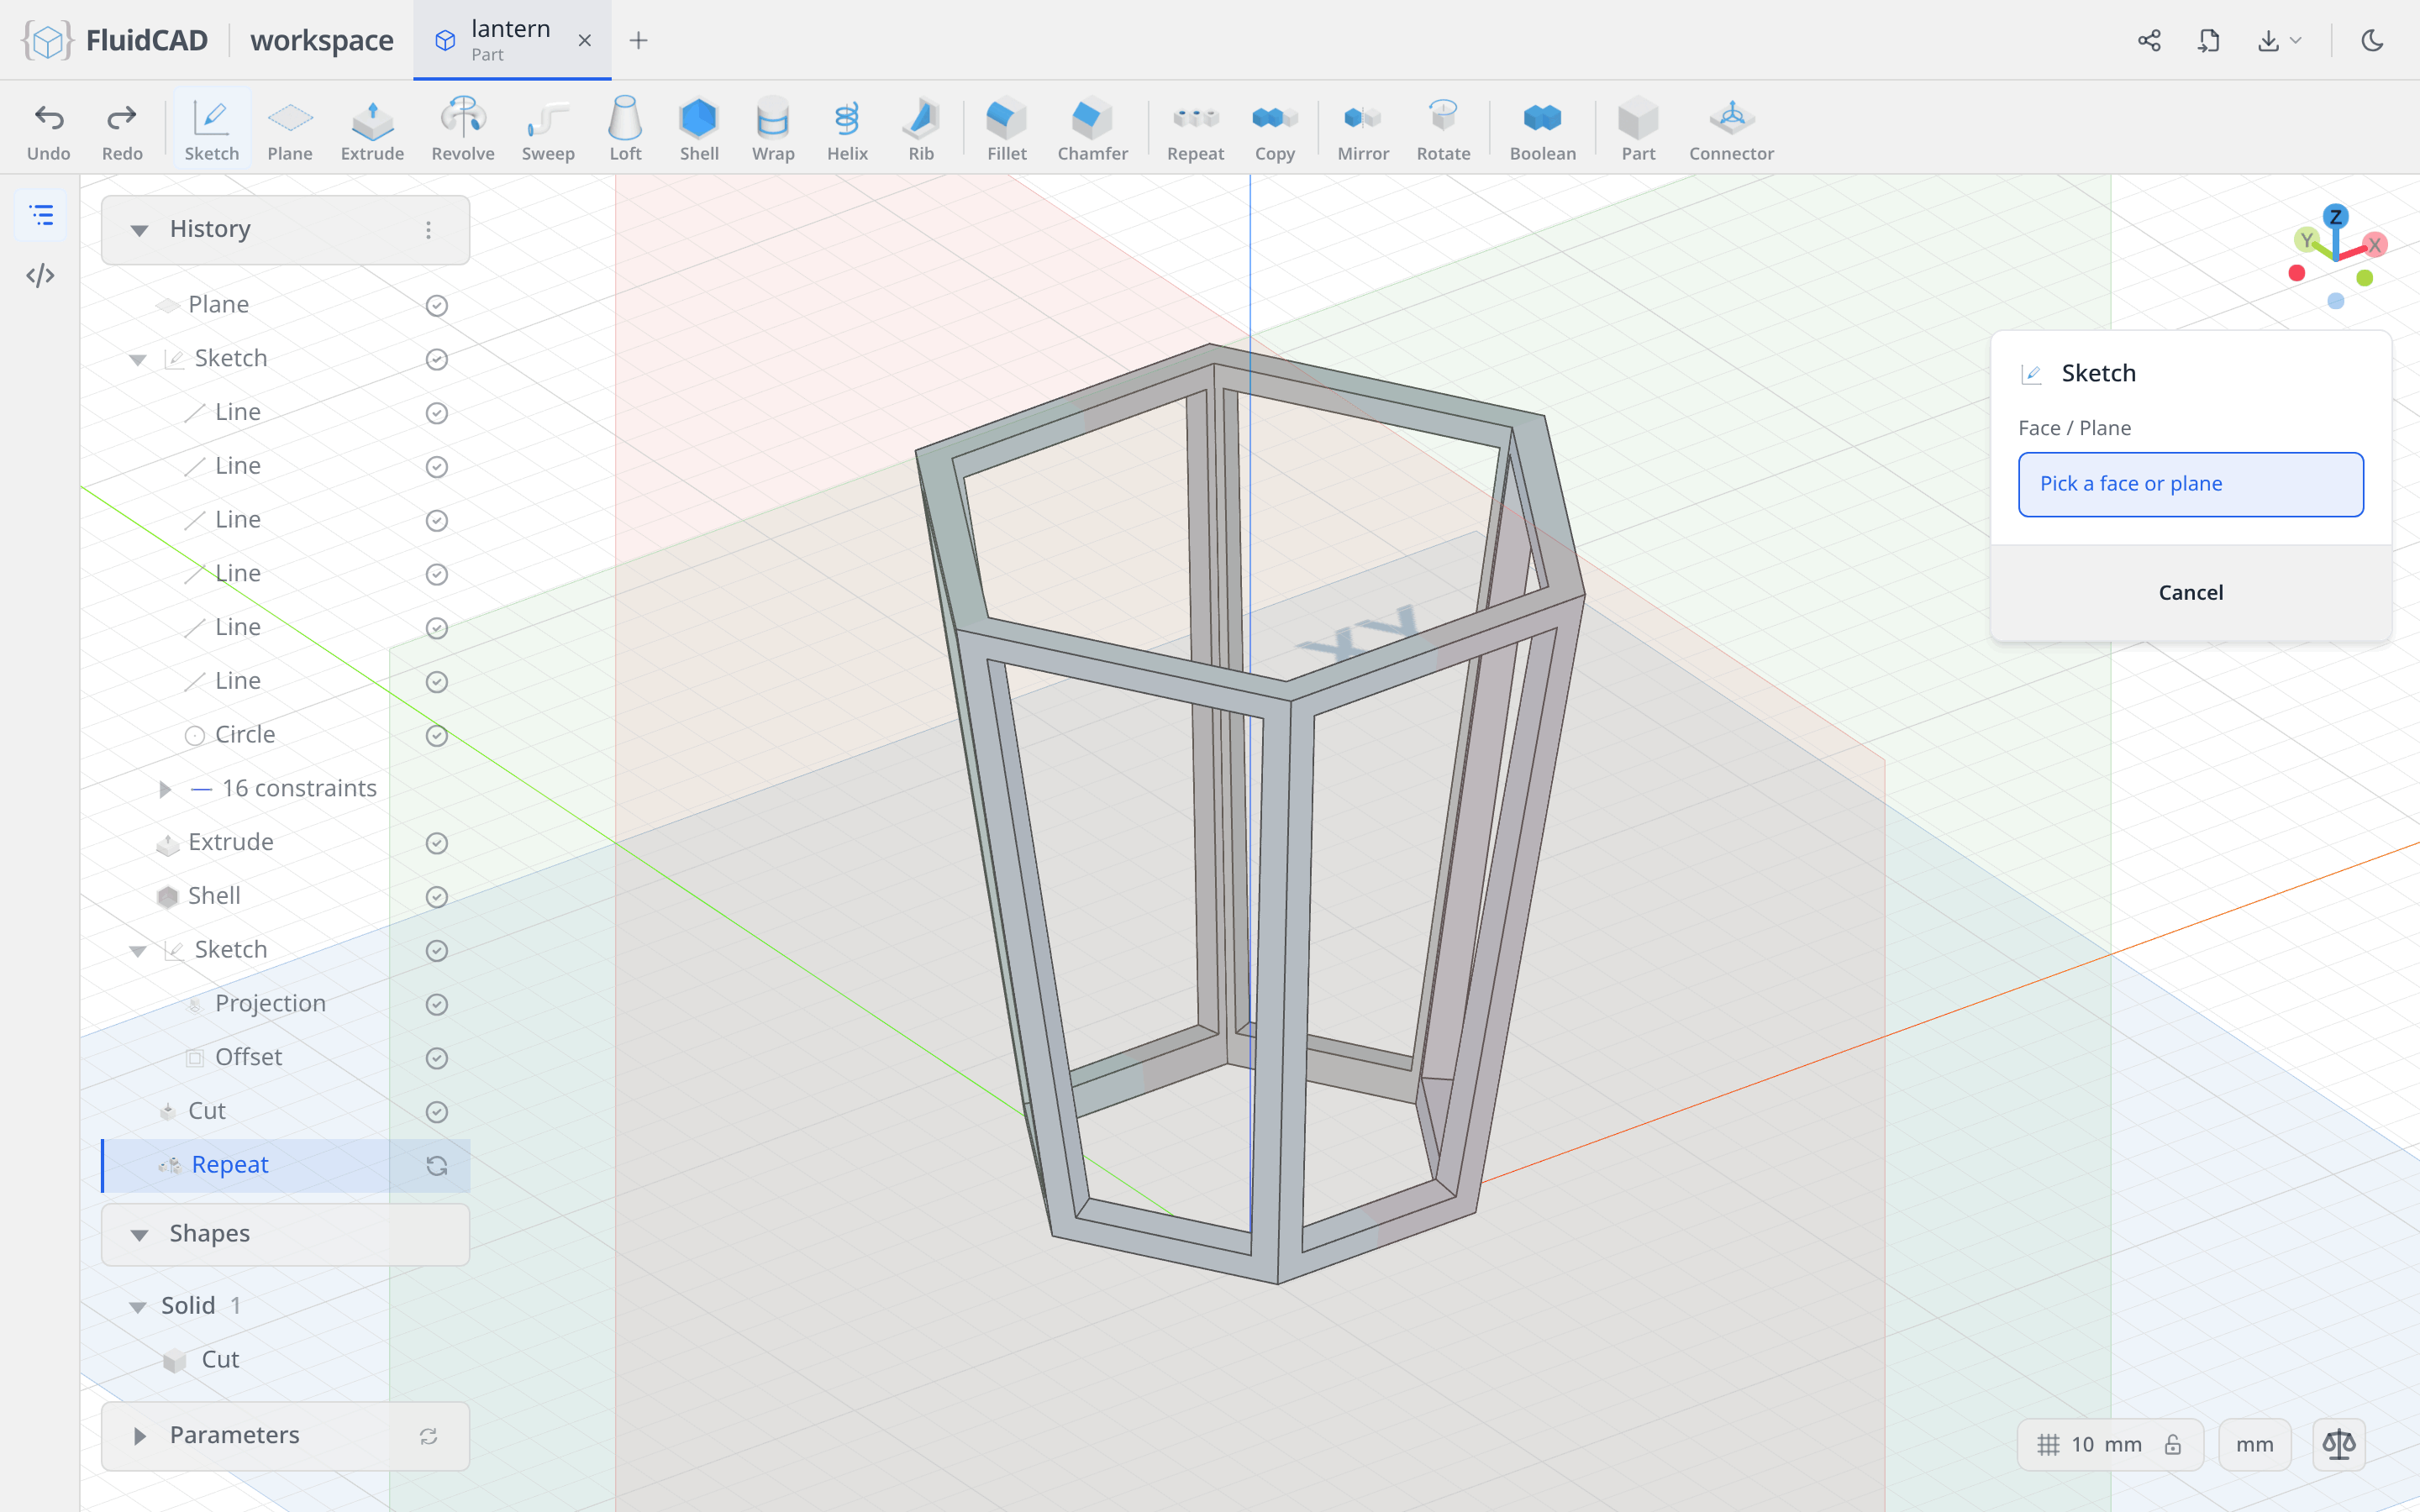
Task: Select the Rotate tool
Action: (x=1443, y=130)
